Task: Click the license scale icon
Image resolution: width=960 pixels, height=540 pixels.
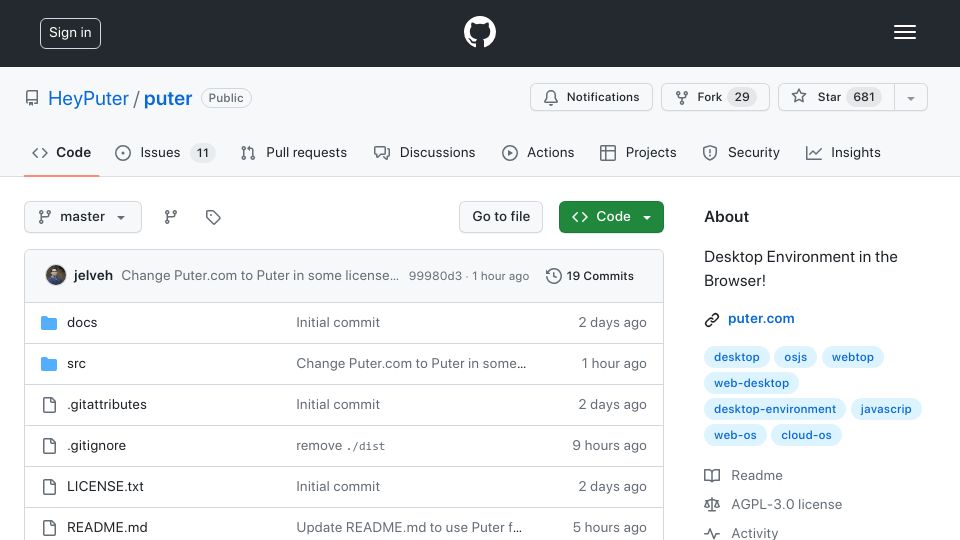Action: tap(712, 504)
